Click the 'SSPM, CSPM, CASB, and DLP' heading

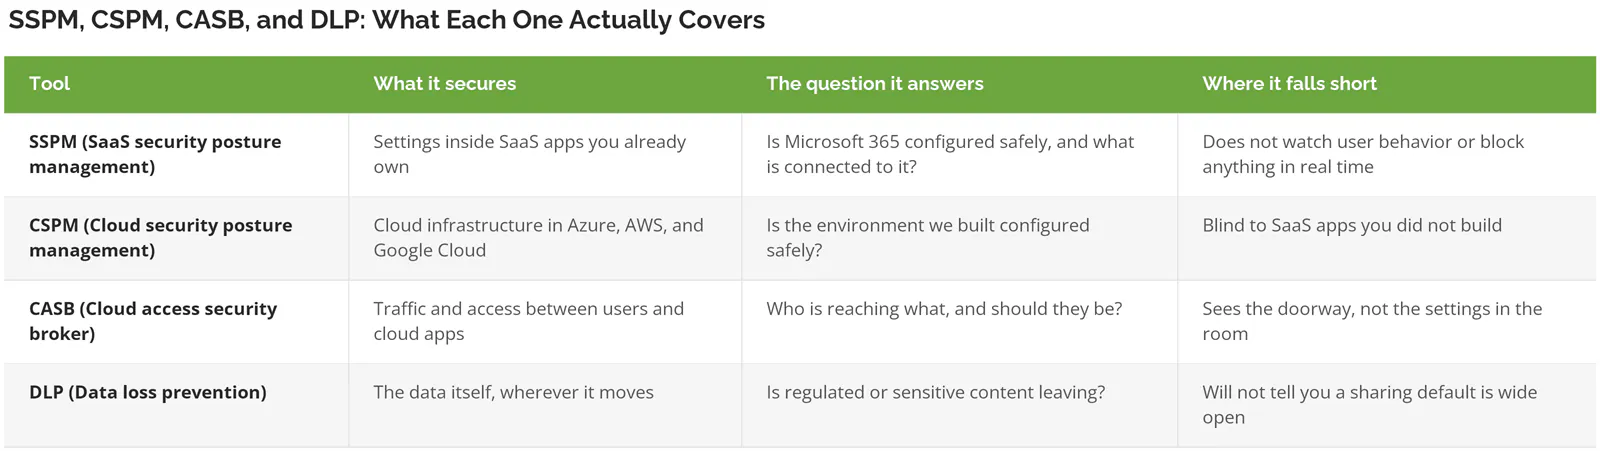coord(386,20)
